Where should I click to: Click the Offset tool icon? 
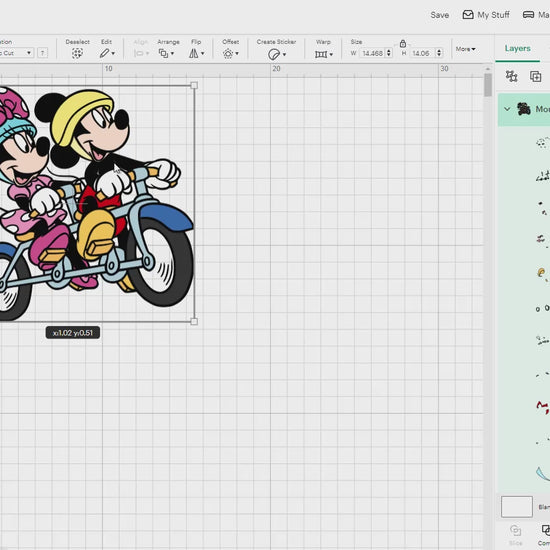pyautogui.click(x=228, y=54)
